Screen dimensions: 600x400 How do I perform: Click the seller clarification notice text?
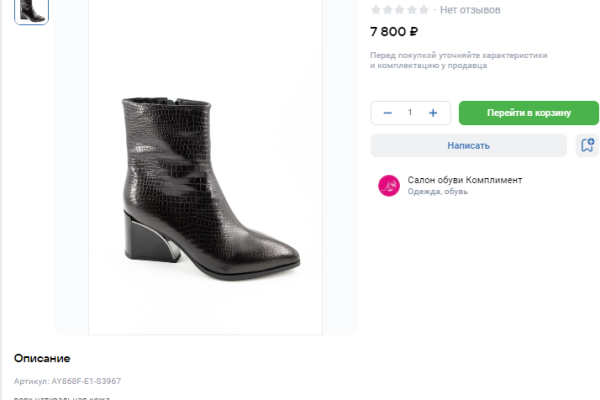pos(459,60)
